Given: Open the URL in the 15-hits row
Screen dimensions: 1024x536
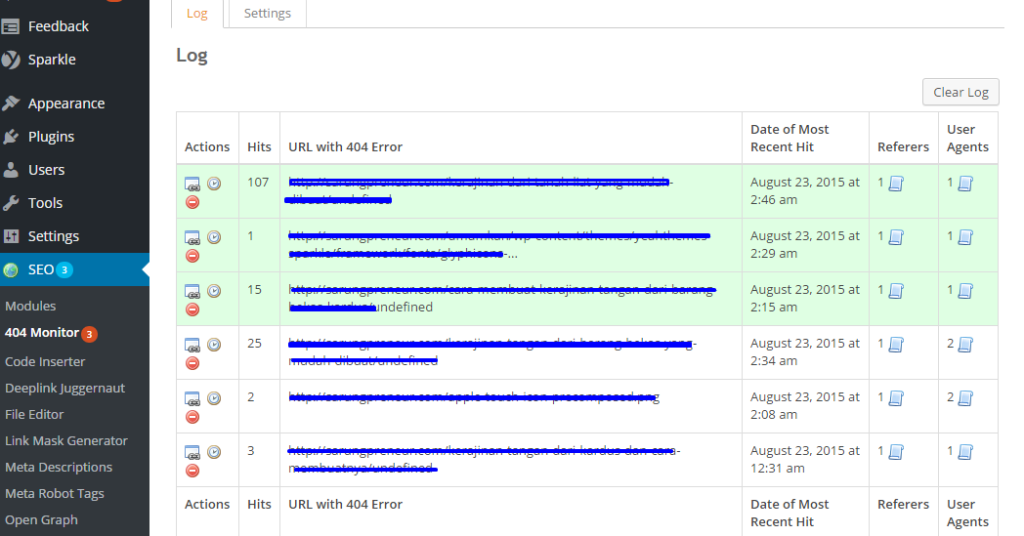Looking at the screenshot, I should [x=192, y=291].
